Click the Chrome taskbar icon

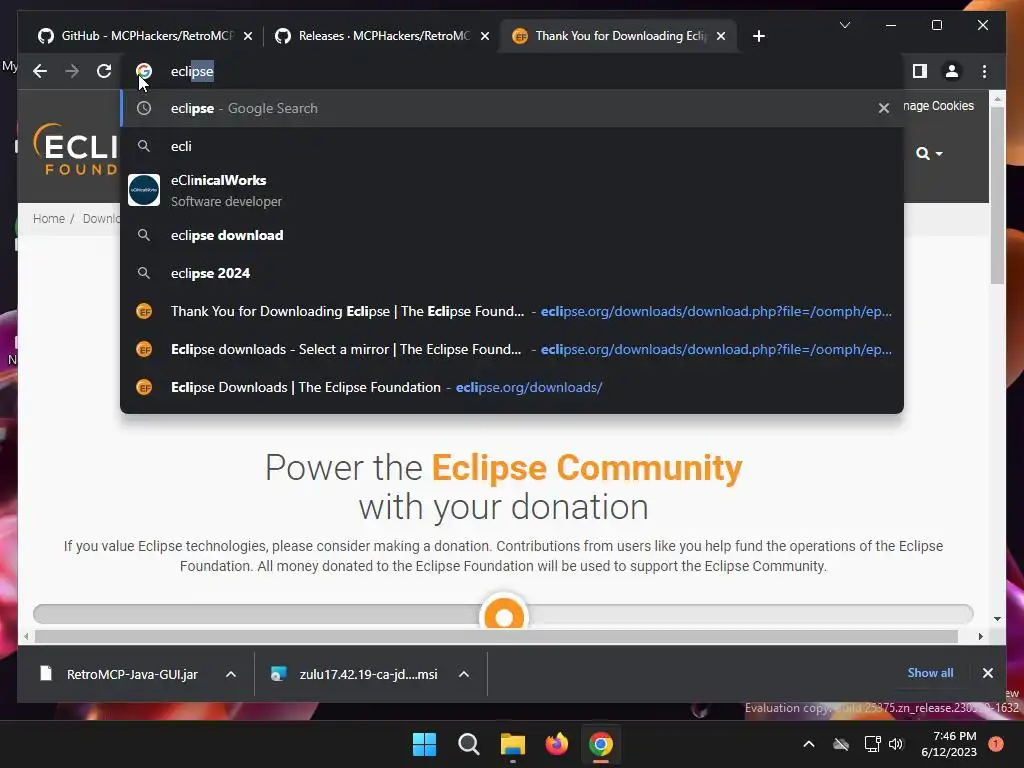(x=601, y=744)
